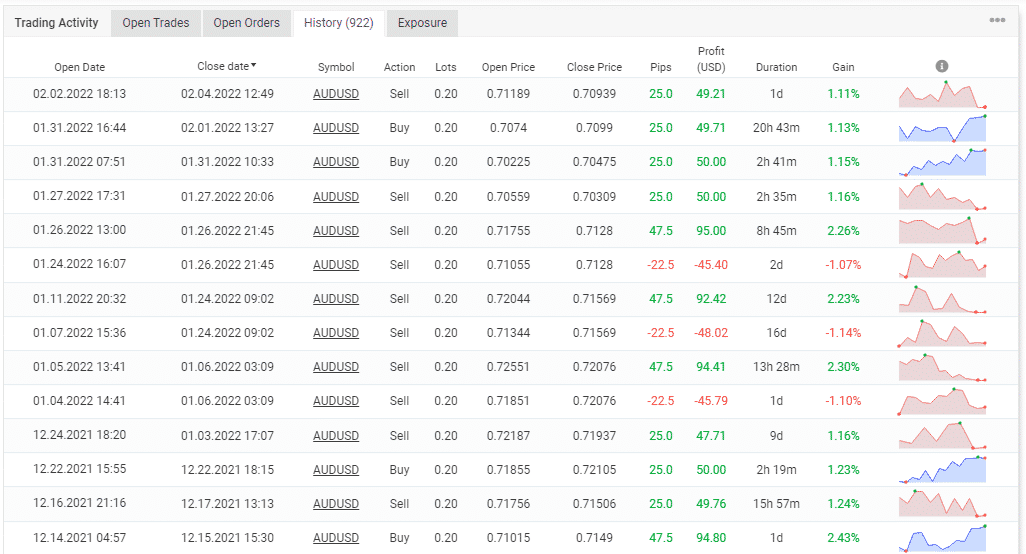Open AUDUSD link for 12.24.2021 18:20 trade
This screenshot has width=1026, height=554.
[x=336, y=436]
